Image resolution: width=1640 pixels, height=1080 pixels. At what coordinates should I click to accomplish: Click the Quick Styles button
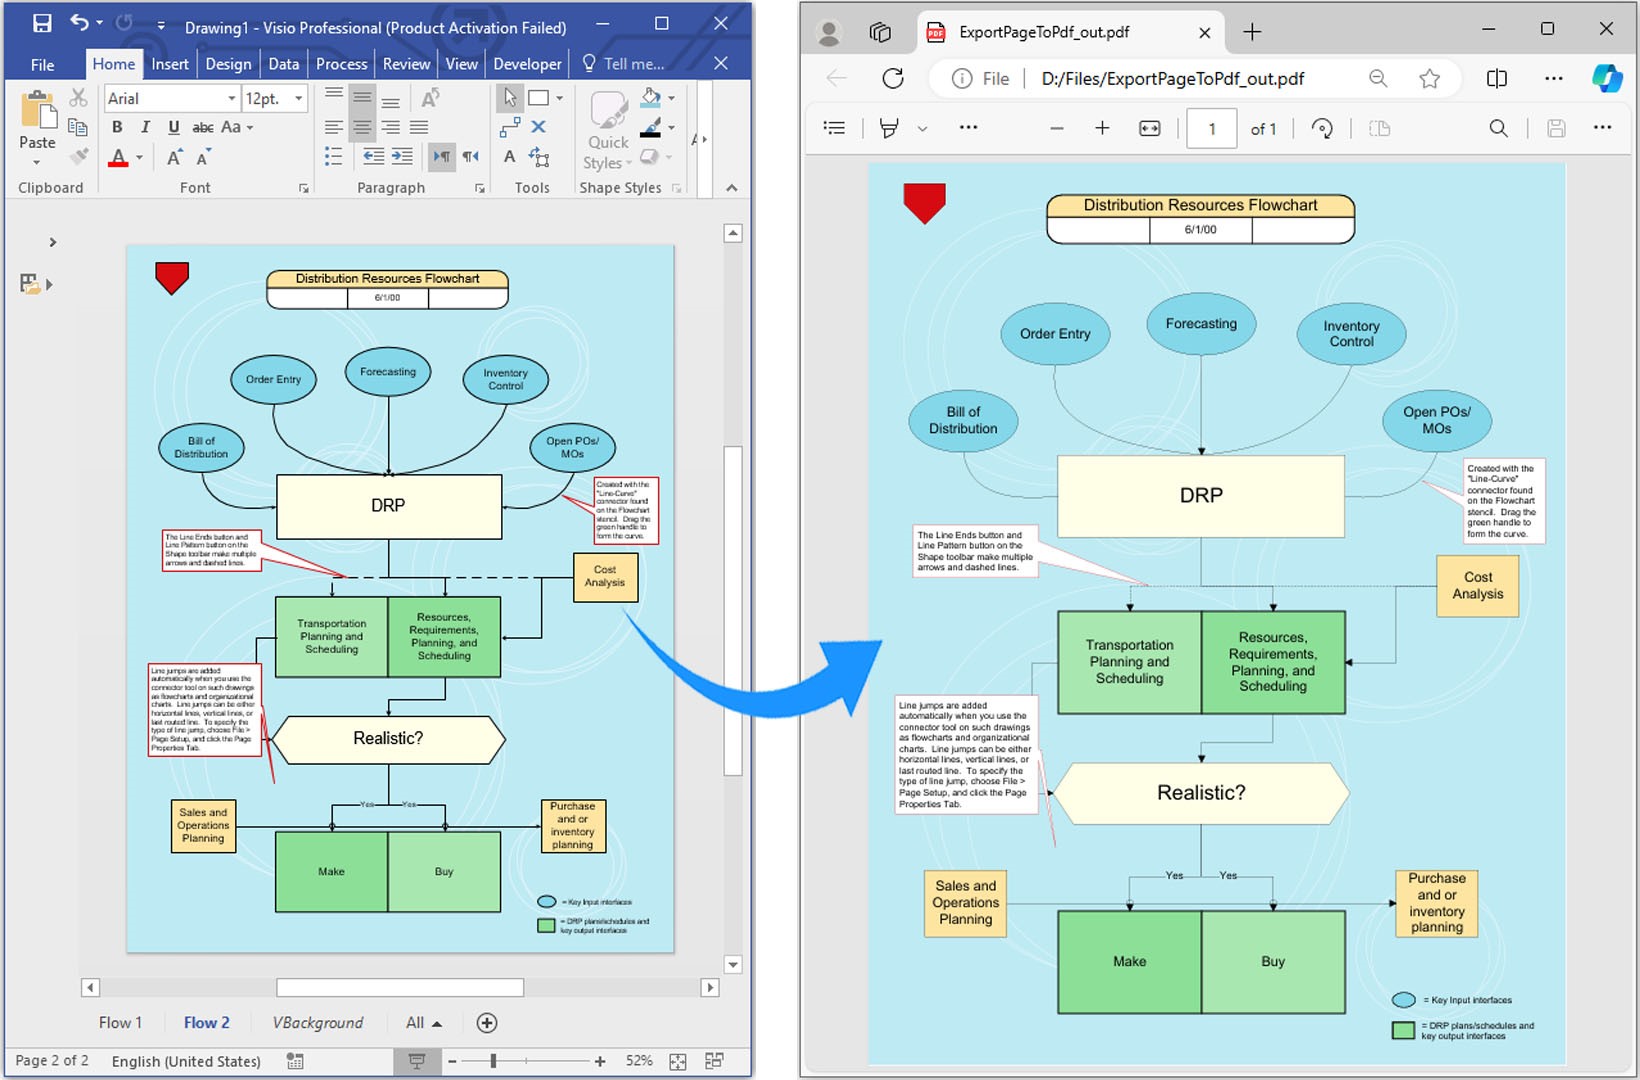(607, 131)
